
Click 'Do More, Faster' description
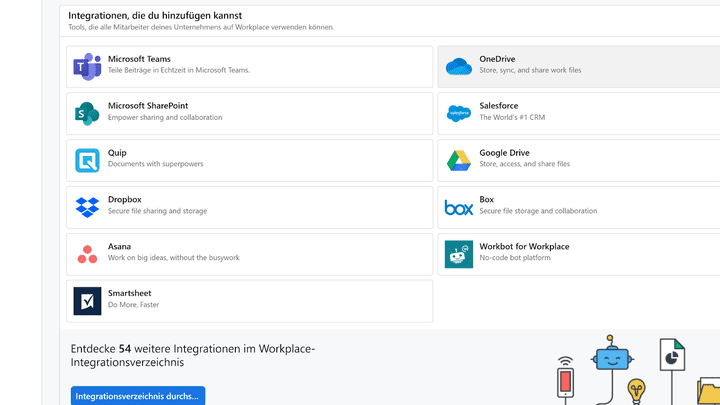point(133,304)
